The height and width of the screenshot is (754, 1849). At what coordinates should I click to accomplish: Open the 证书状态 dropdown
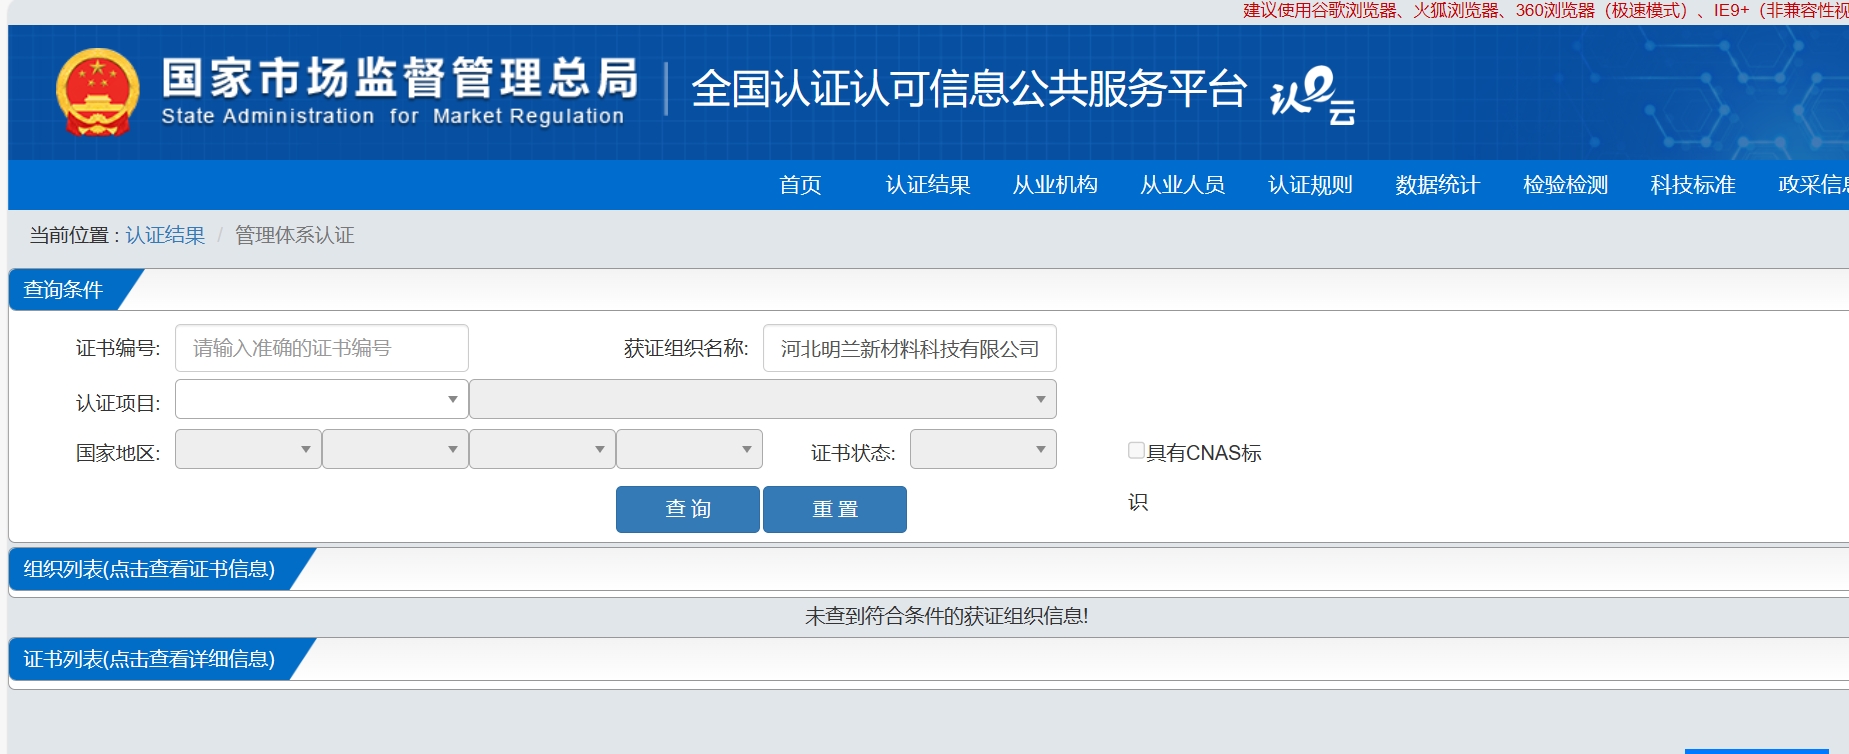[983, 449]
